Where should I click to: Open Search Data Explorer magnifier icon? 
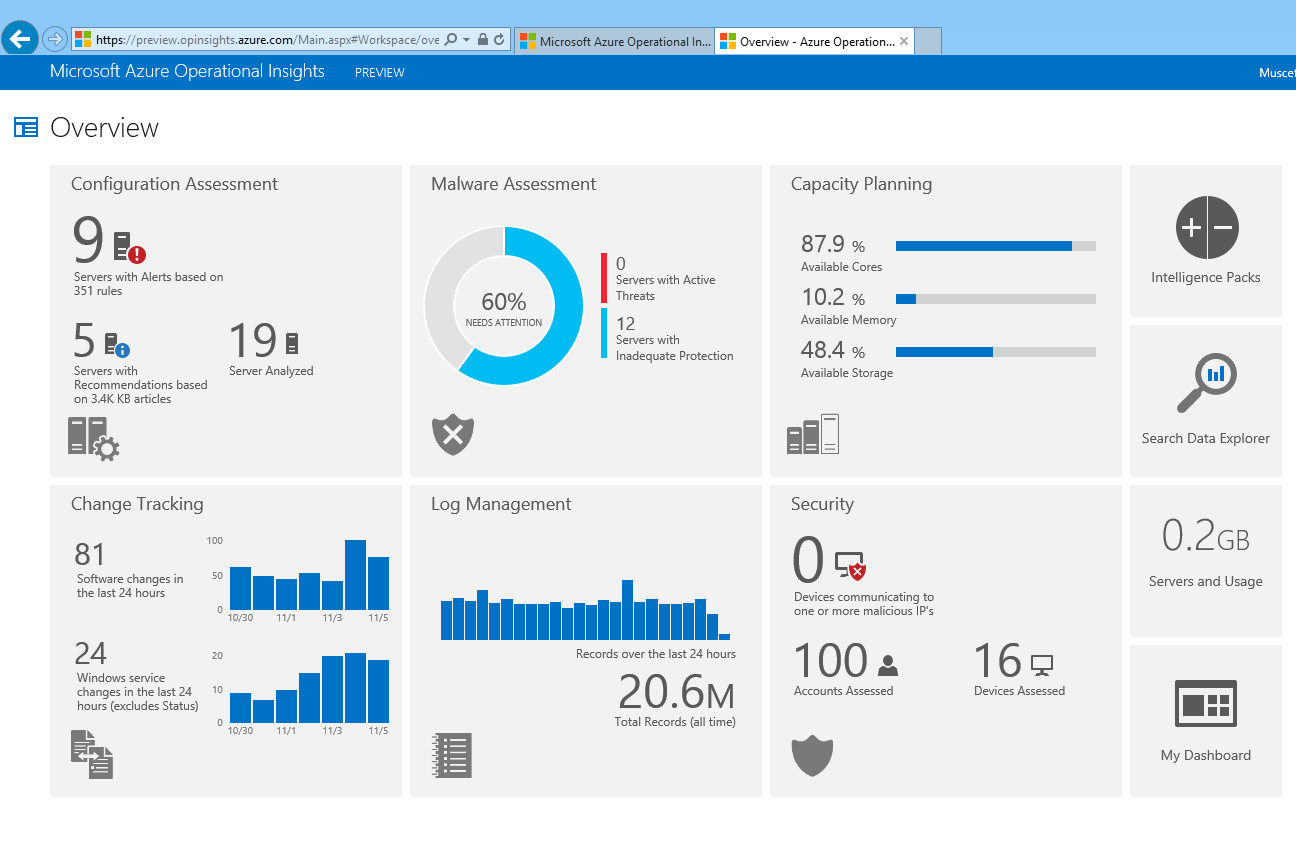pos(1206,384)
